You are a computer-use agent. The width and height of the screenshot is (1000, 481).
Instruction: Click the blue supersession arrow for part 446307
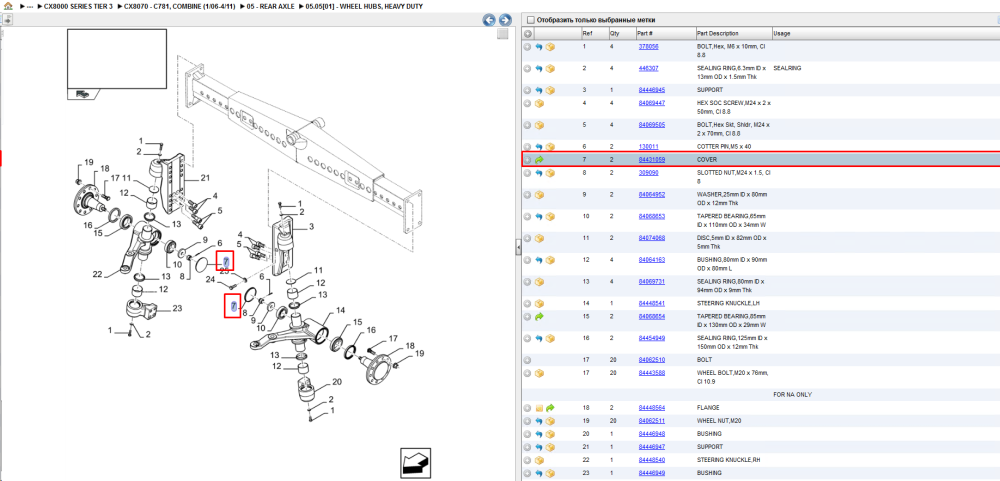tap(539, 68)
